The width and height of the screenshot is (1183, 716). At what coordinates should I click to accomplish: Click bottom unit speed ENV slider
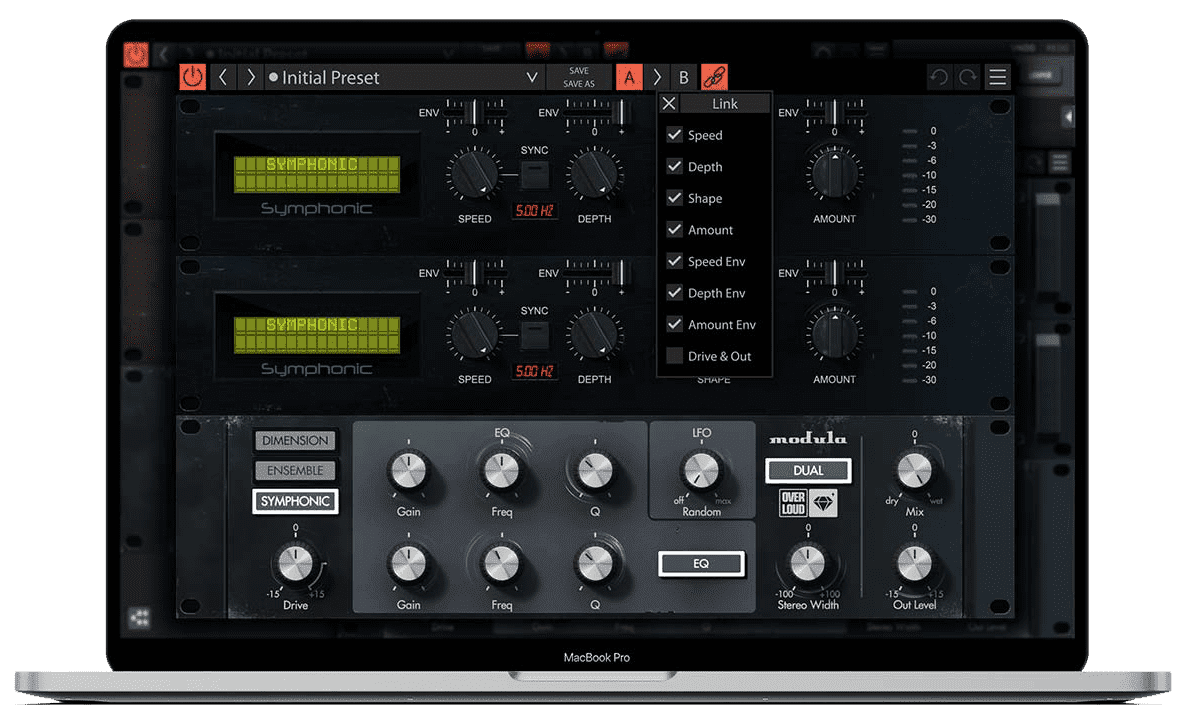[475, 274]
